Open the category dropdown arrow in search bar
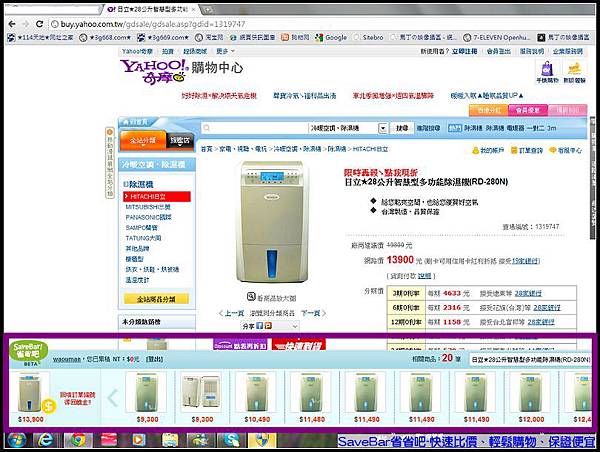 tap(382, 128)
